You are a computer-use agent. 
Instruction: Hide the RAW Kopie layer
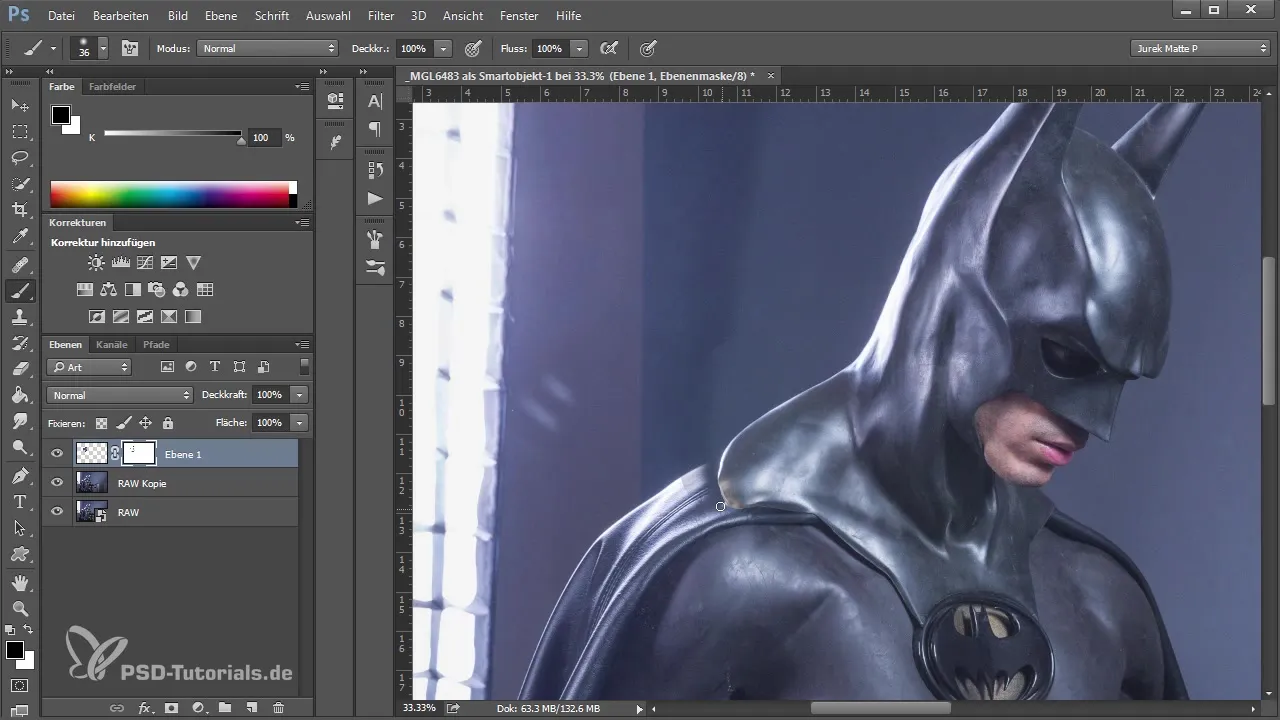pyautogui.click(x=57, y=483)
